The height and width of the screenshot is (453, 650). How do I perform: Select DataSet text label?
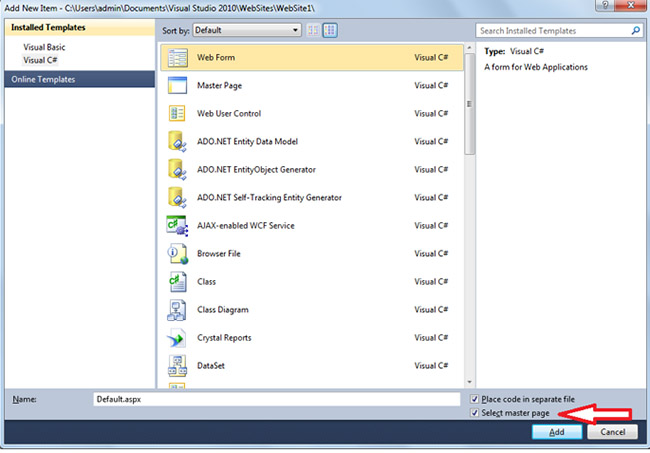[x=211, y=366]
